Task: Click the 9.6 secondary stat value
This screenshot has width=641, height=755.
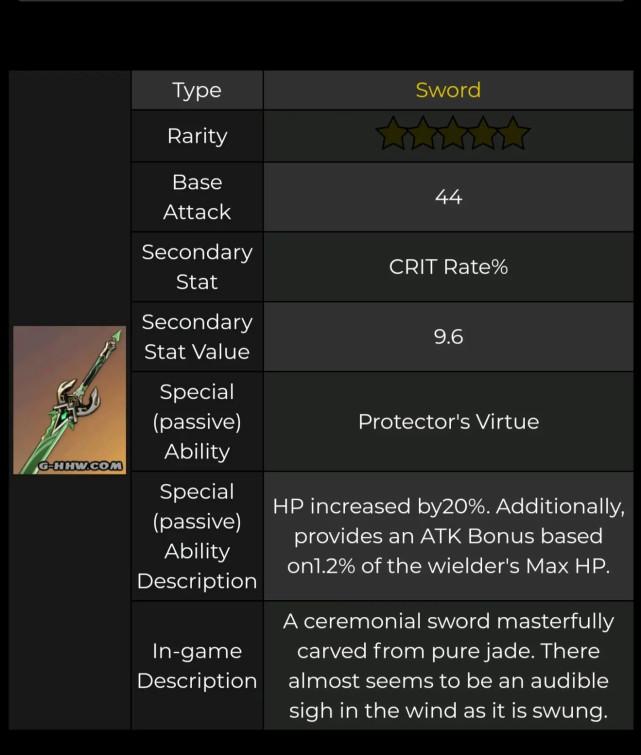Action: click(x=448, y=337)
